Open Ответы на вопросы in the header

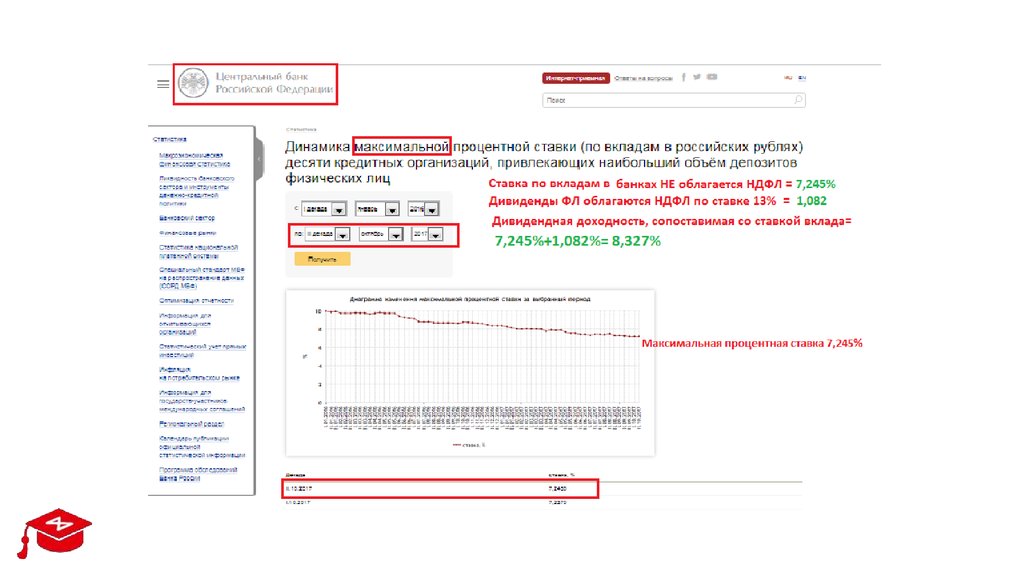[x=642, y=77]
